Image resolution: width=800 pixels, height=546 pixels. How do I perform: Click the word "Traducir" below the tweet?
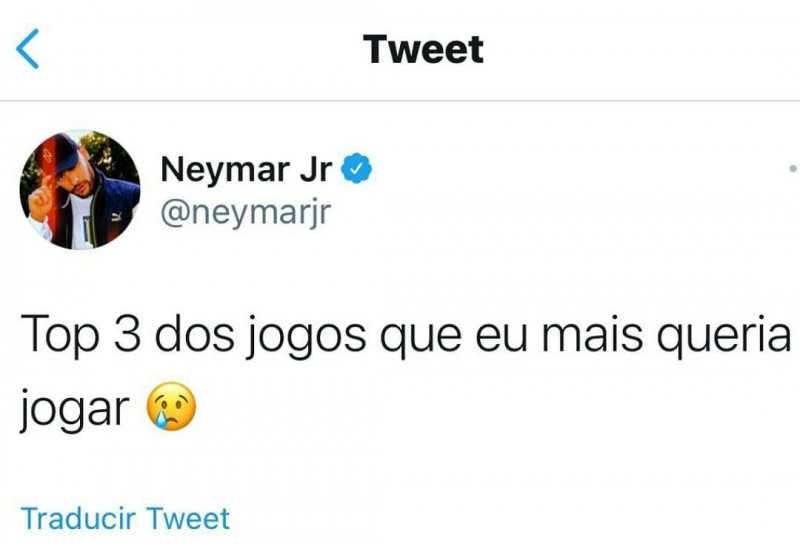(x=79, y=519)
